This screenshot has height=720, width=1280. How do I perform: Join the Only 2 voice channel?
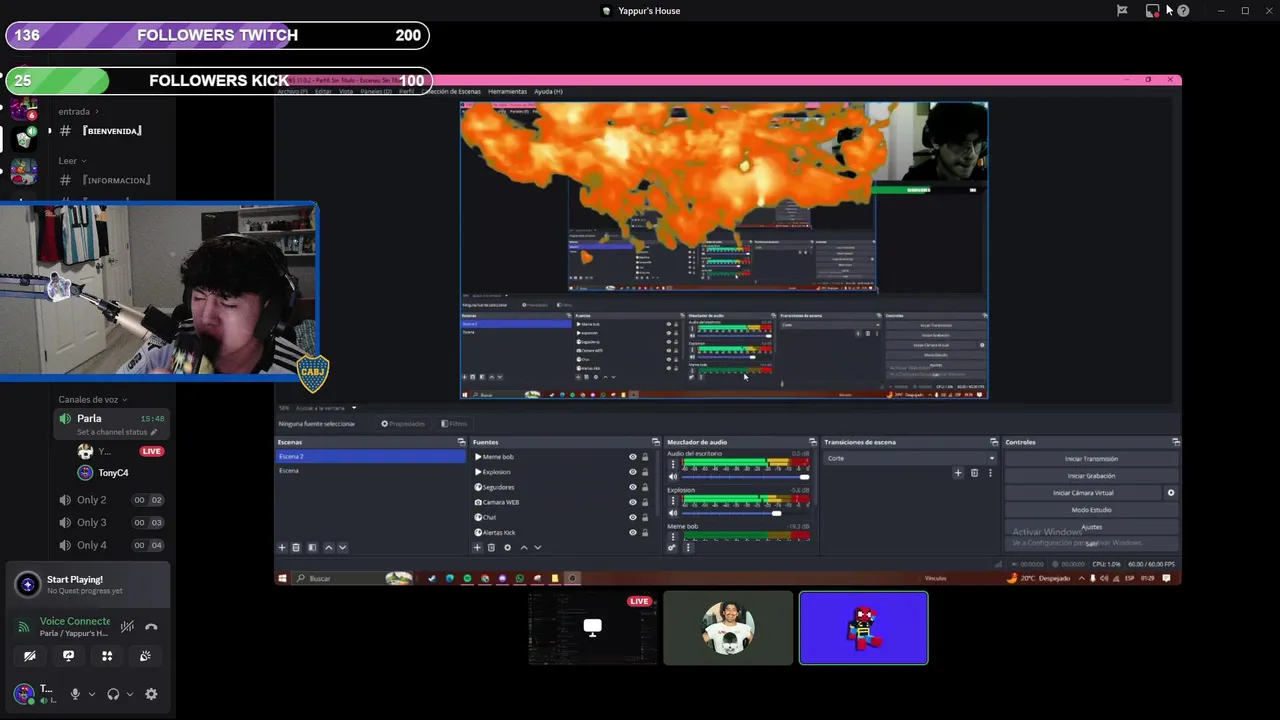pos(110,500)
